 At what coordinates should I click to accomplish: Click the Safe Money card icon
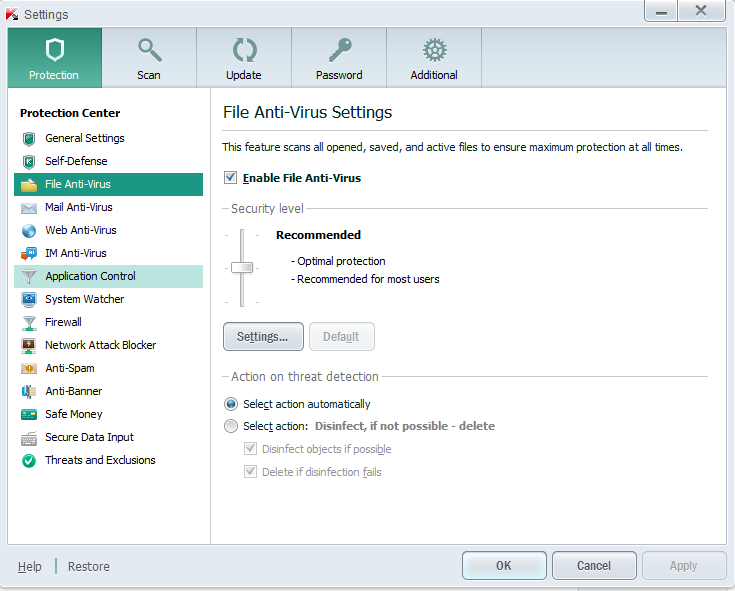tap(29, 414)
